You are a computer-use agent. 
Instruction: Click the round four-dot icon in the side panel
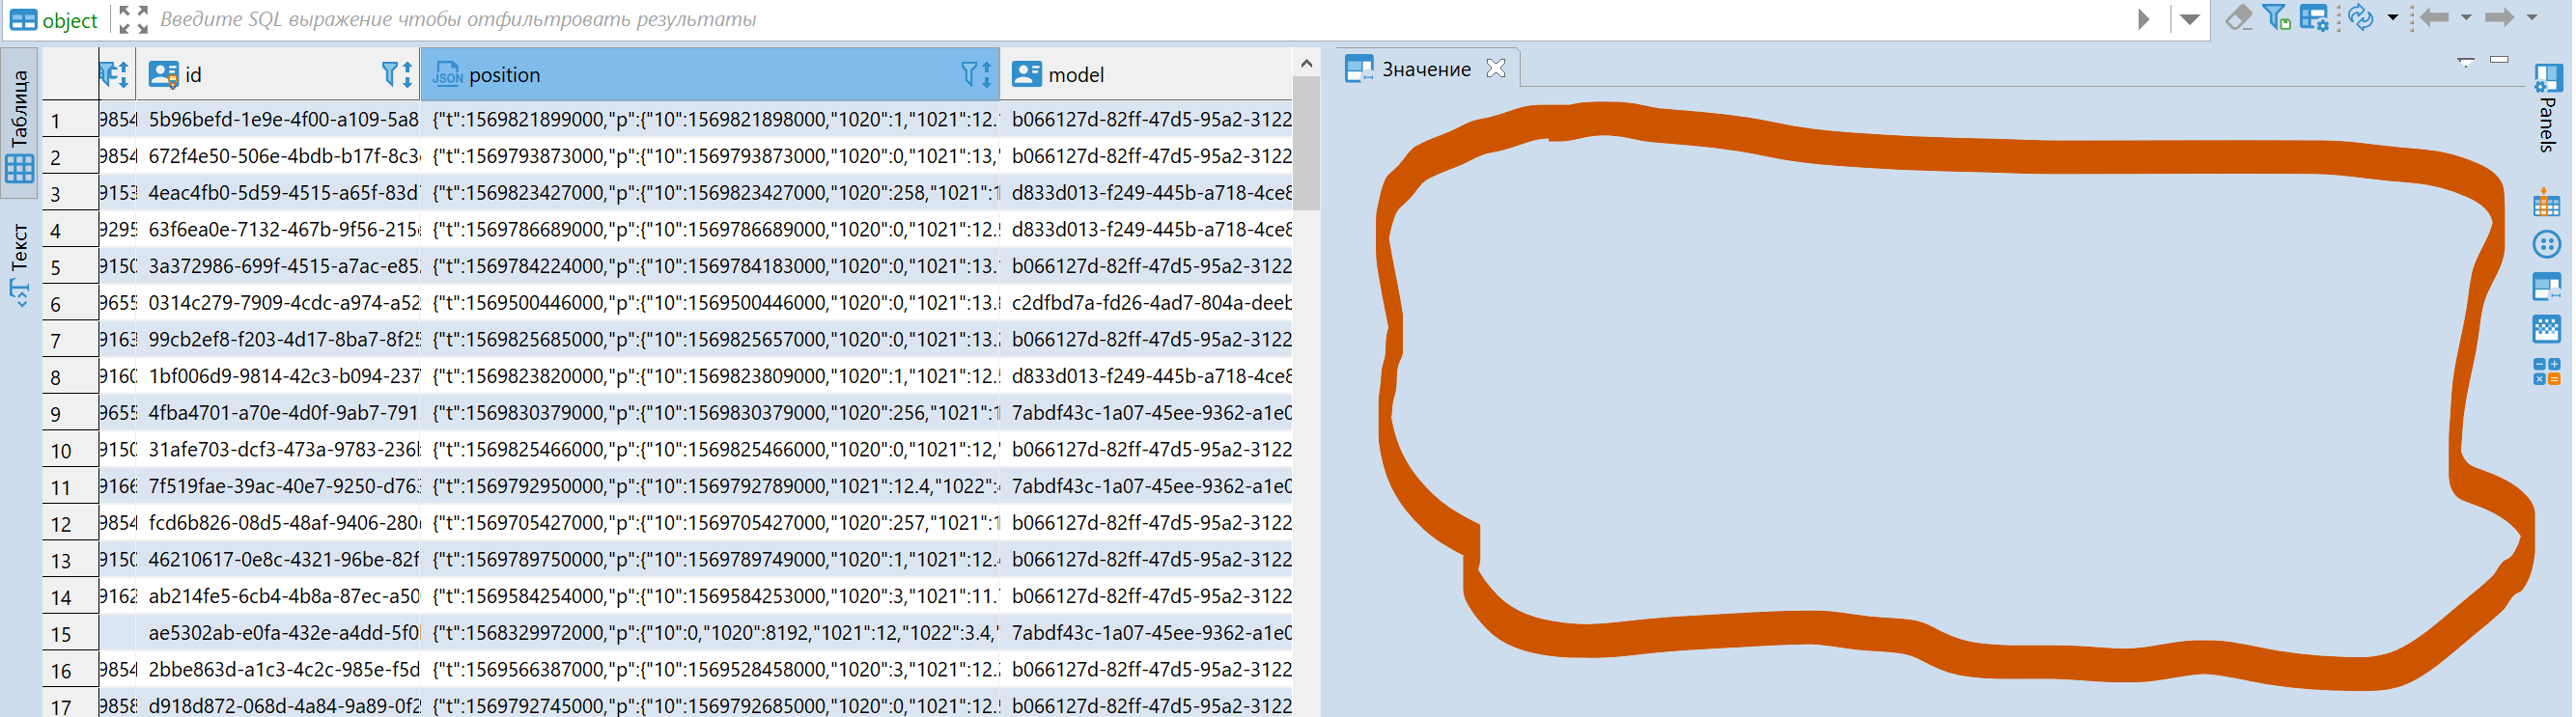(2546, 245)
